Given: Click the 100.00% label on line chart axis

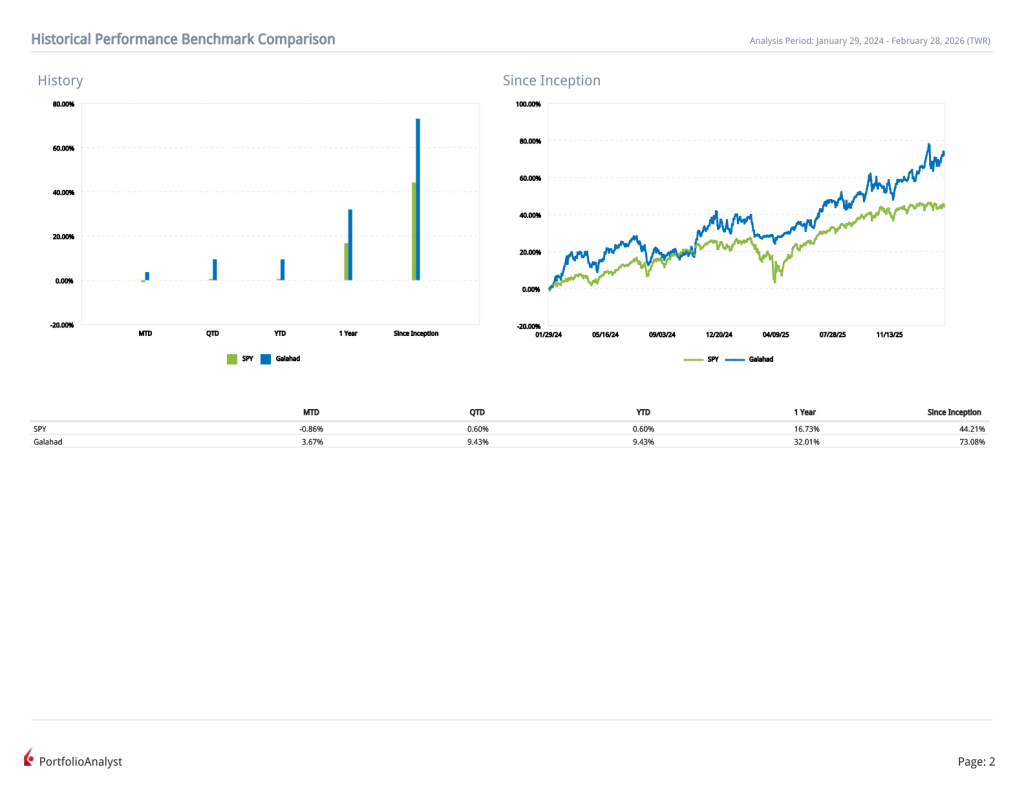Looking at the screenshot, I should click(x=528, y=105).
